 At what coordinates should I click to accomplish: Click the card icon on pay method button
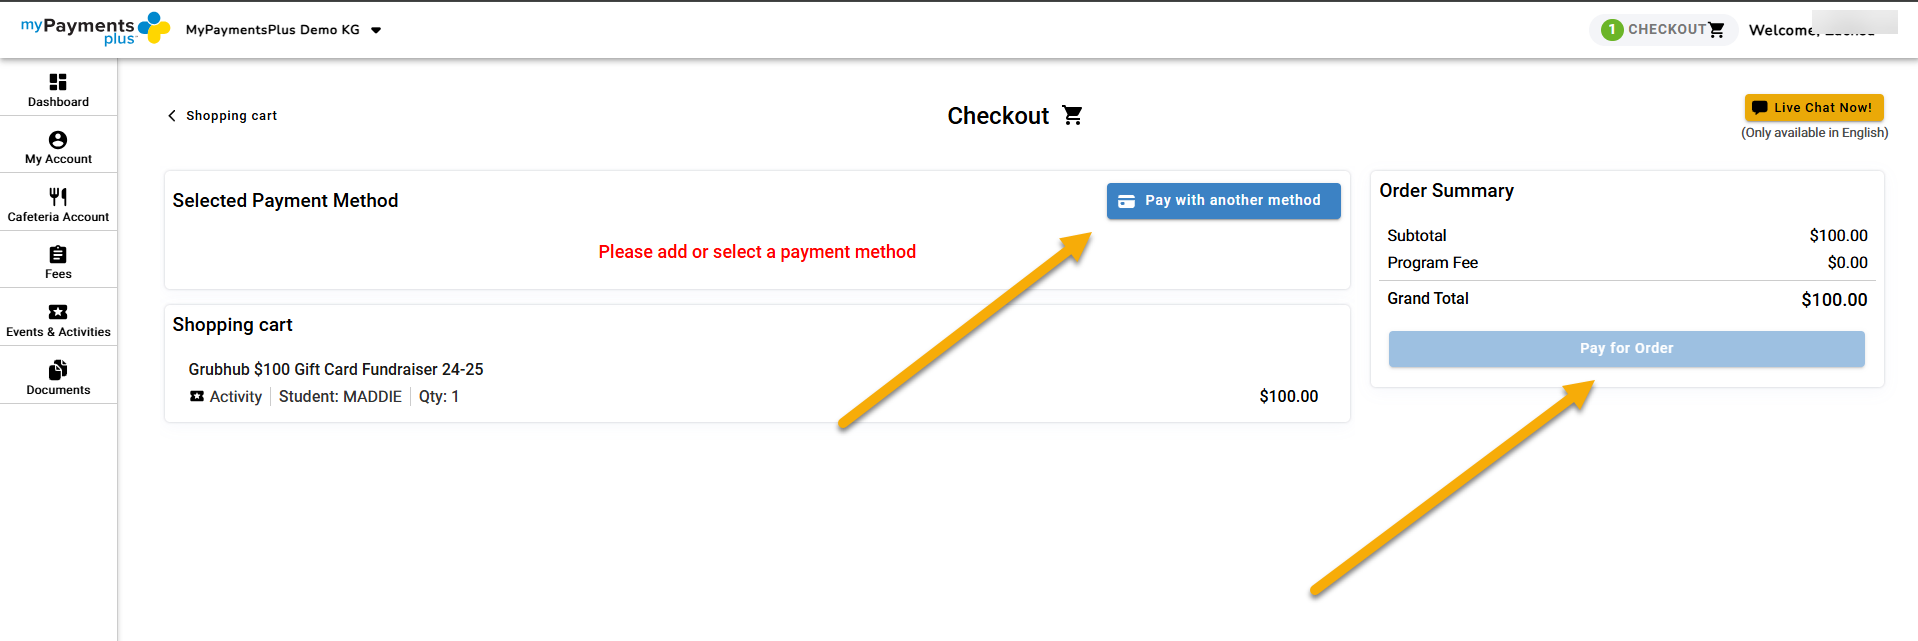1126,201
